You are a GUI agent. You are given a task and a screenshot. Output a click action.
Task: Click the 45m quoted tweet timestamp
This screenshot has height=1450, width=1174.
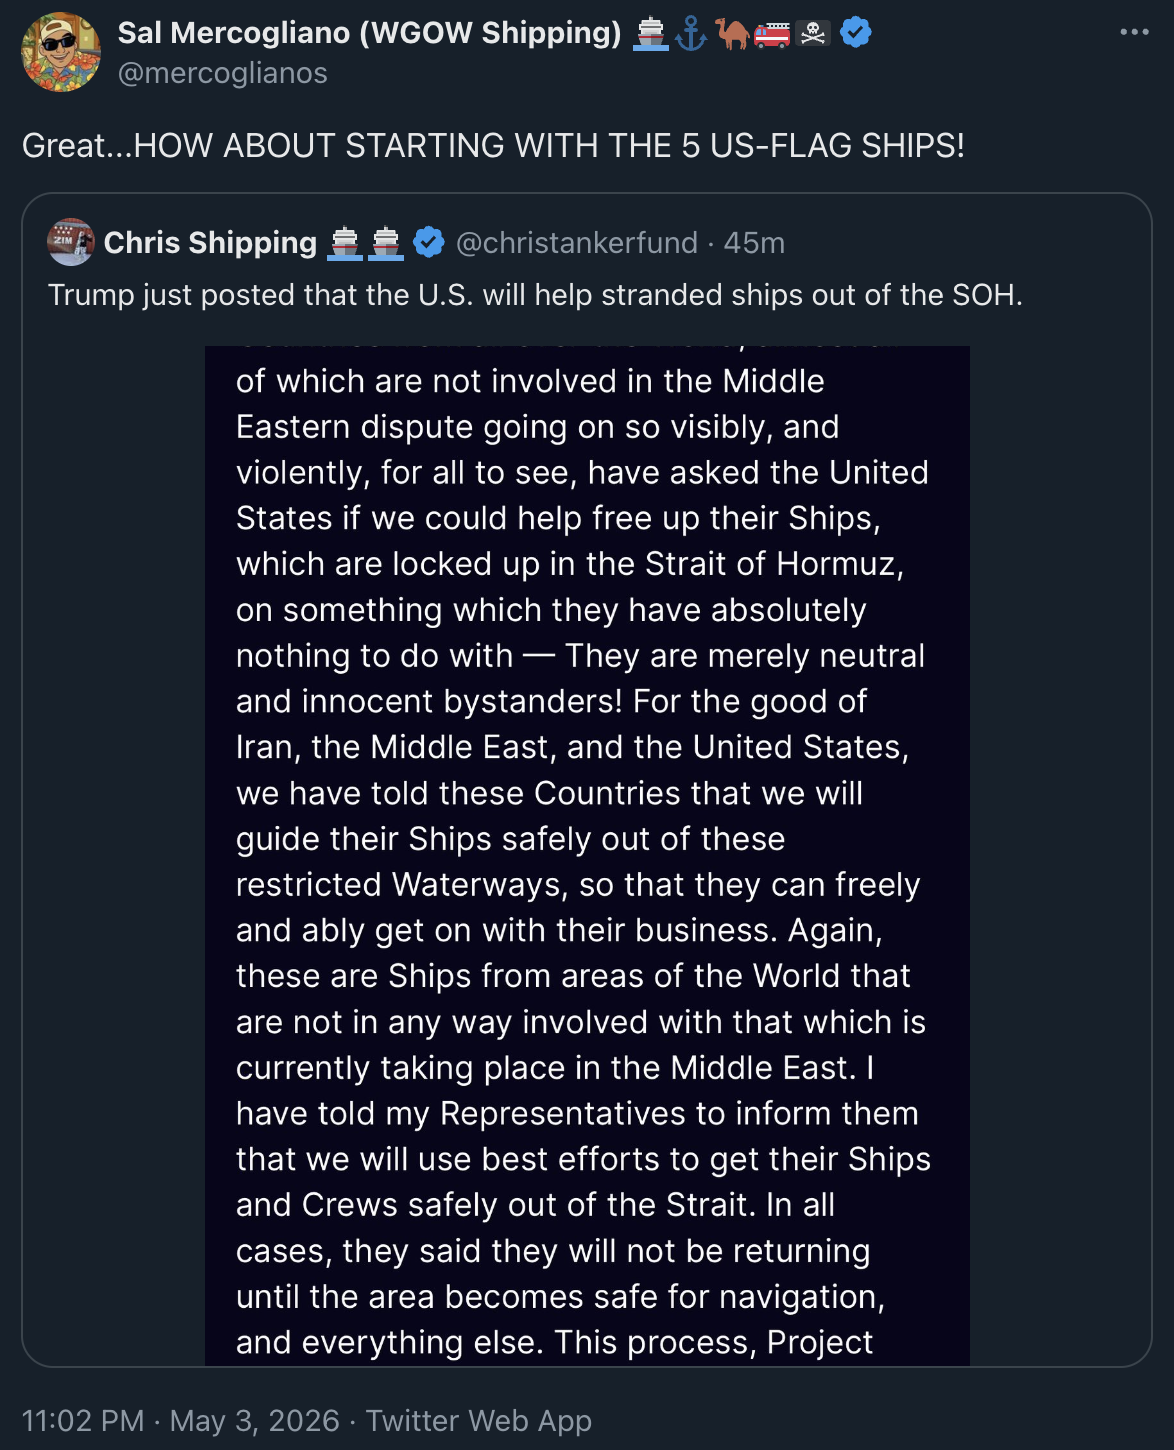tap(754, 243)
